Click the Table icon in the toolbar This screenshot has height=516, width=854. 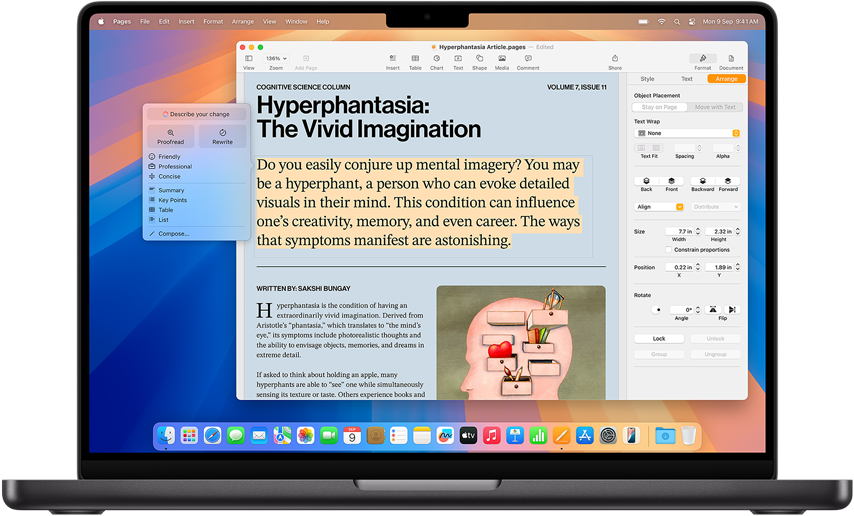415,61
